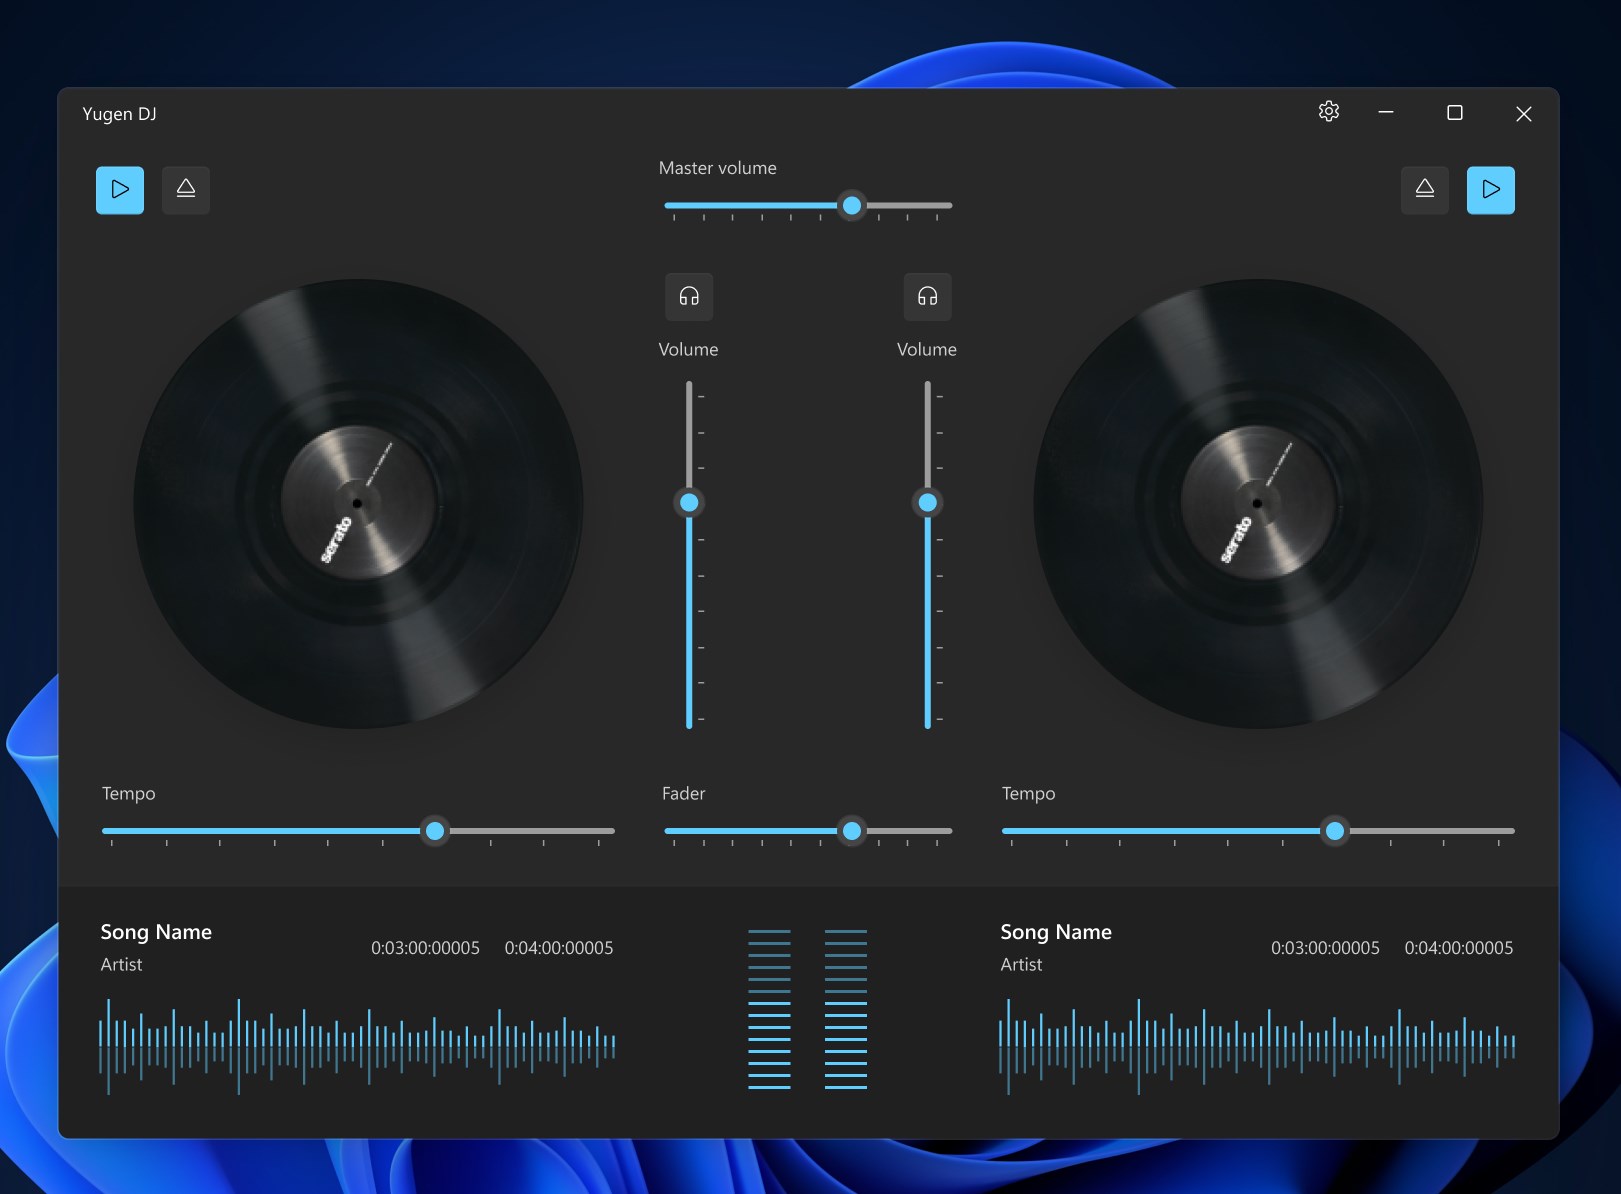Click the Yugen DJ window title
The width and height of the screenshot is (1621, 1194).
pos(119,114)
